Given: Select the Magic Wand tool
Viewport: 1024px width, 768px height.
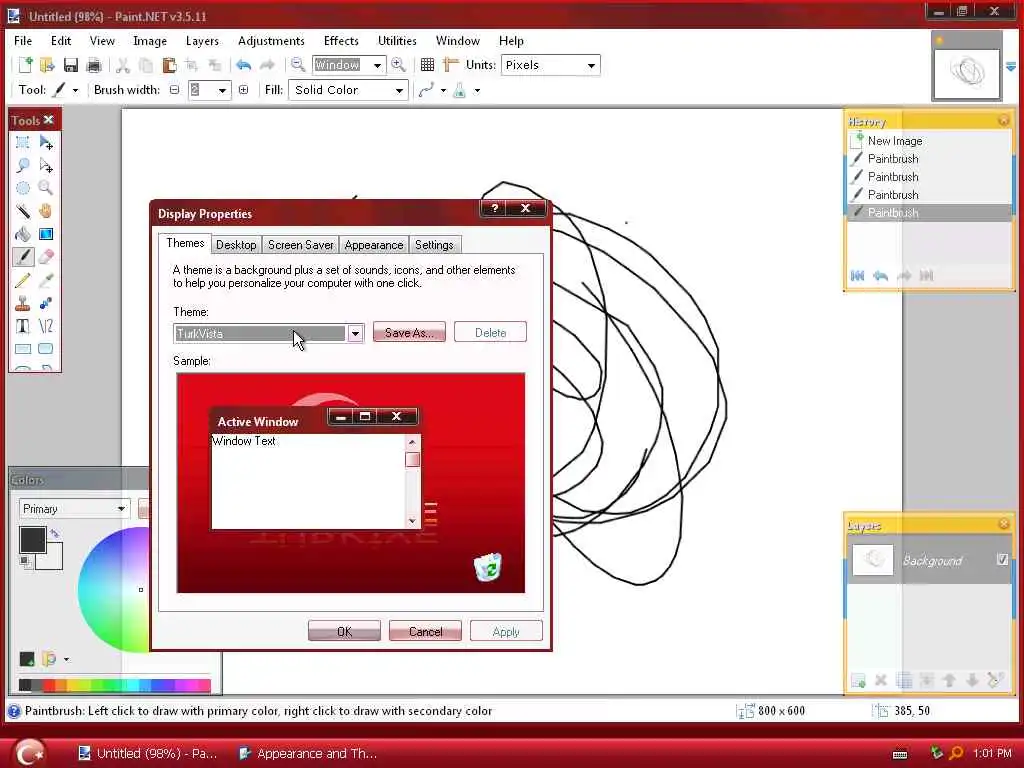Looking at the screenshot, I should [x=23, y=211].
